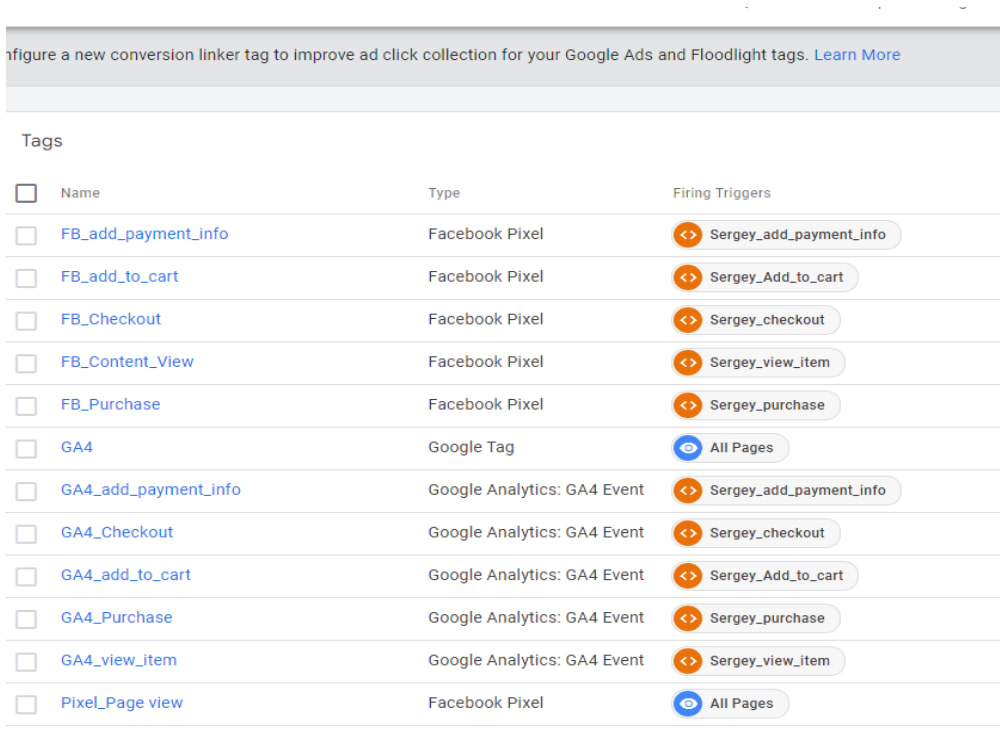Image resolution: width=1000 pixels, height=750 pixels.
Task: Click the trigger icon in GA4_view_item row
Action: click(688, 661)
